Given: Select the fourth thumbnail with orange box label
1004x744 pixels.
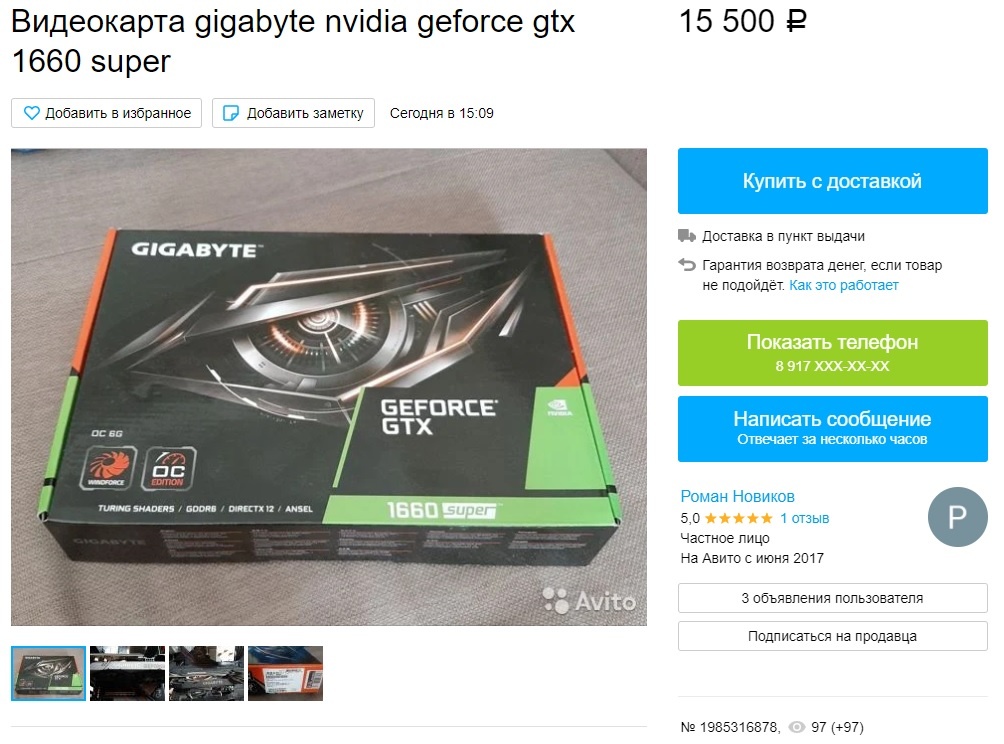Looking at the screenshot, I should 286,673.
